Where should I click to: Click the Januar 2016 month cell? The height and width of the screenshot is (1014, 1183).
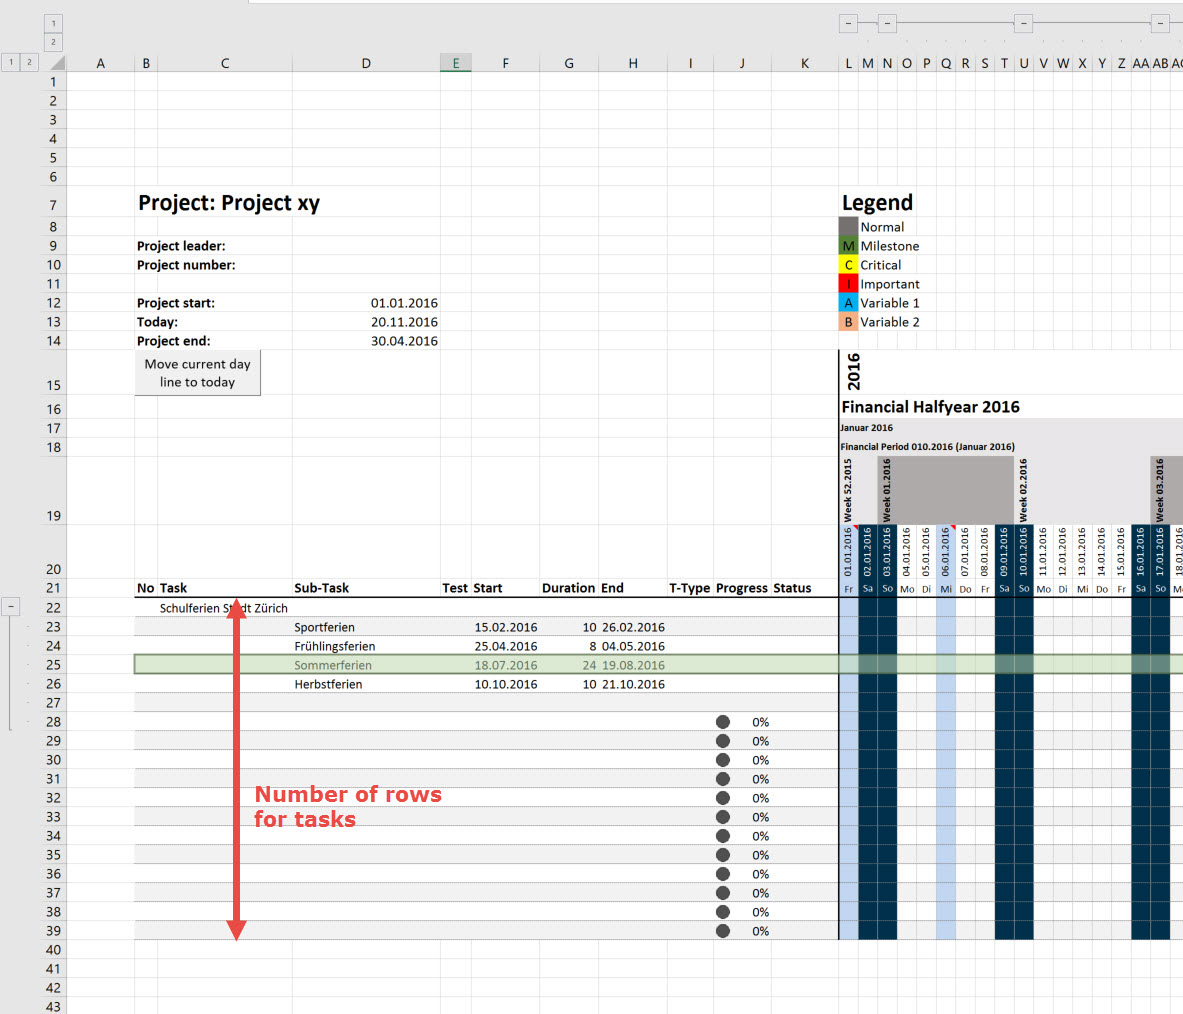coord(866,427)
